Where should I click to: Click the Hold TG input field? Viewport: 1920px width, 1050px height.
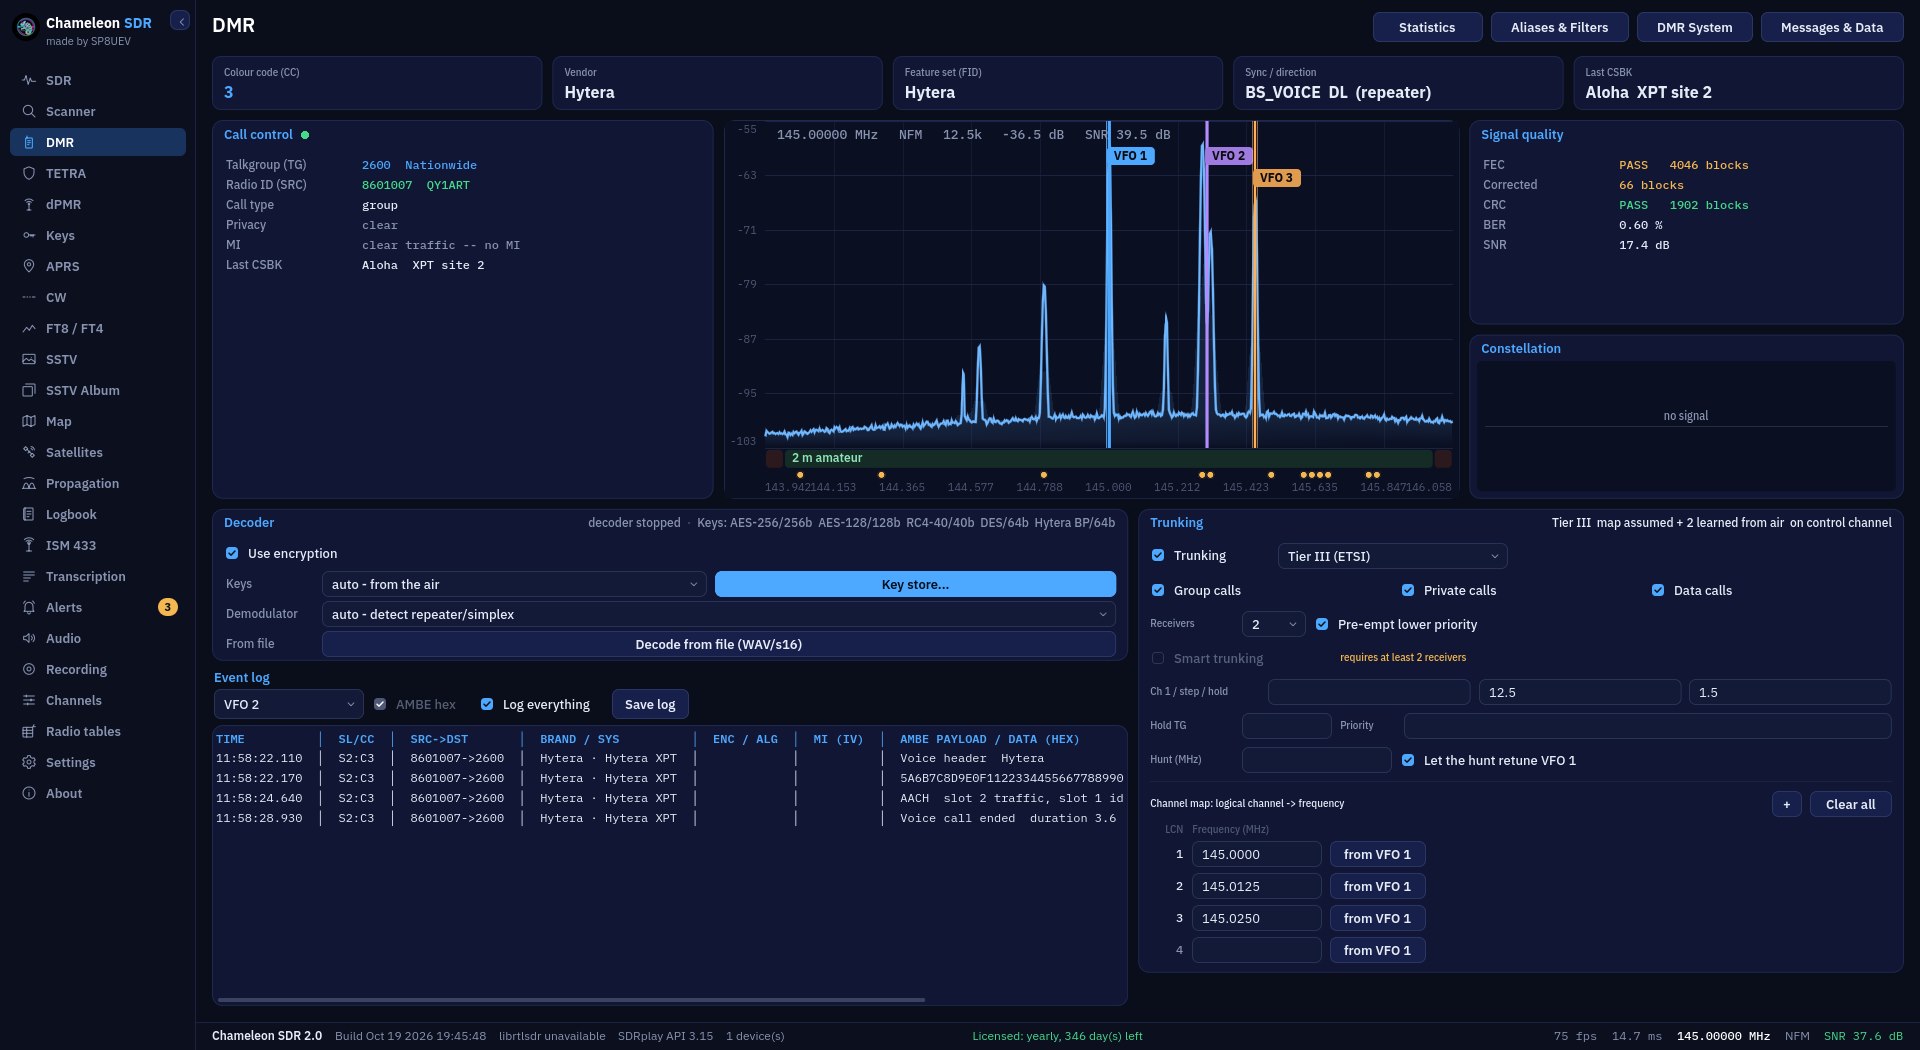pyautogui.click(x=1286, y=726)
